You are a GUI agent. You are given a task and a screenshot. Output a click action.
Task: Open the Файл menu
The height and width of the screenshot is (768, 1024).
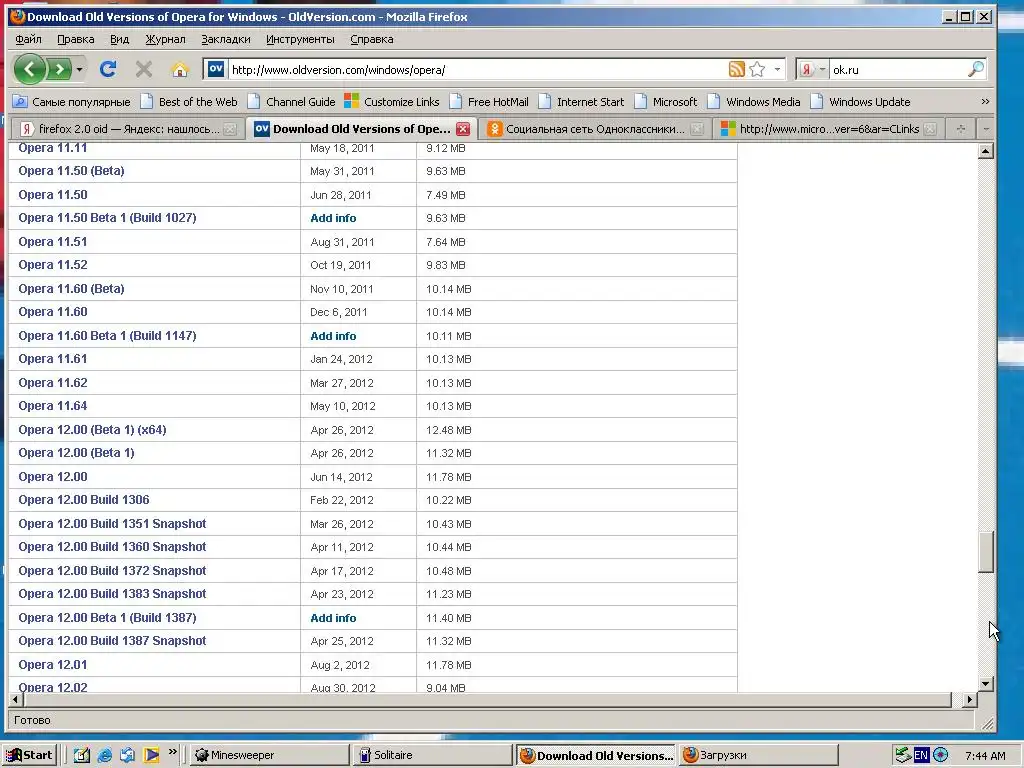[x=28, y=39]
